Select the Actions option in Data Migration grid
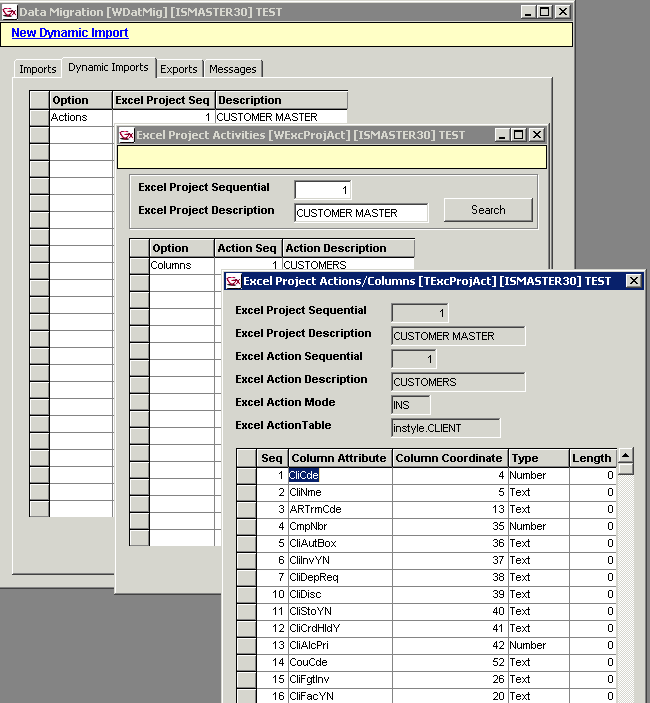Screen dimensions: 650x703 pyautogui.click(x=81, y=117)
